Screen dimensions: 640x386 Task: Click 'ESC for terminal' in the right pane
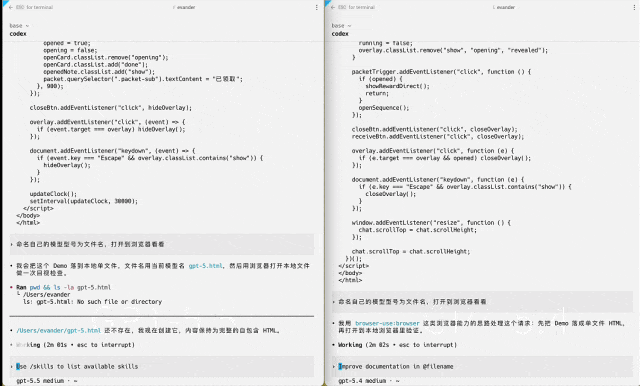pos(357,7)
